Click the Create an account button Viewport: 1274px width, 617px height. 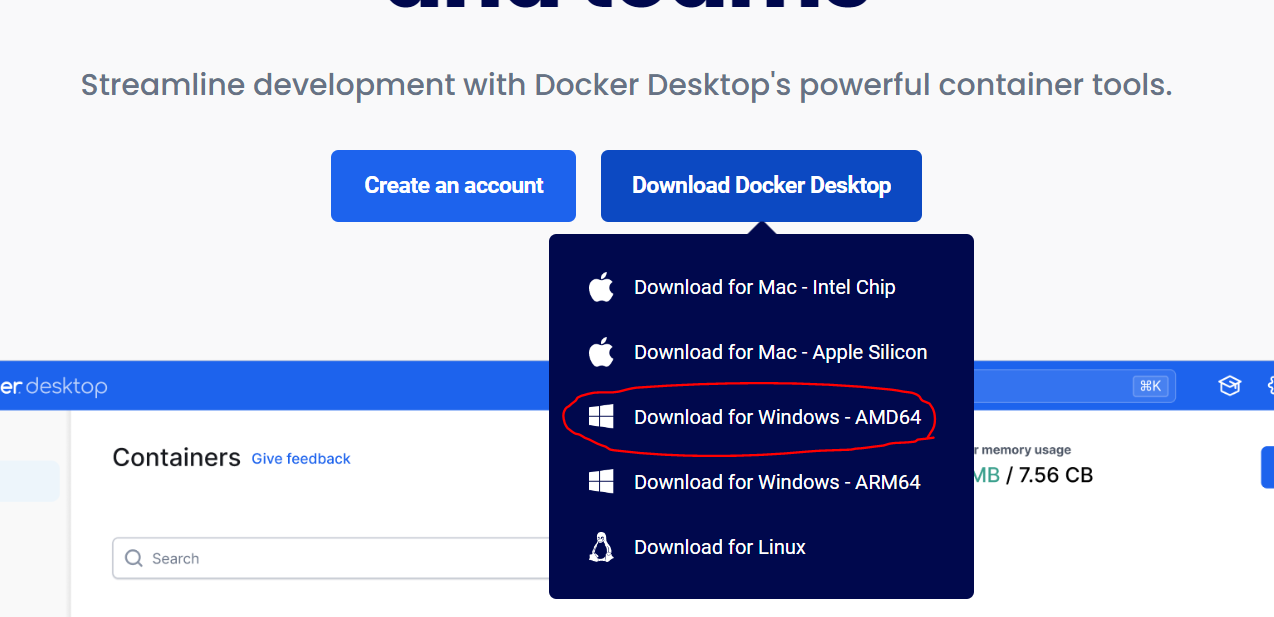coord(453,186)
